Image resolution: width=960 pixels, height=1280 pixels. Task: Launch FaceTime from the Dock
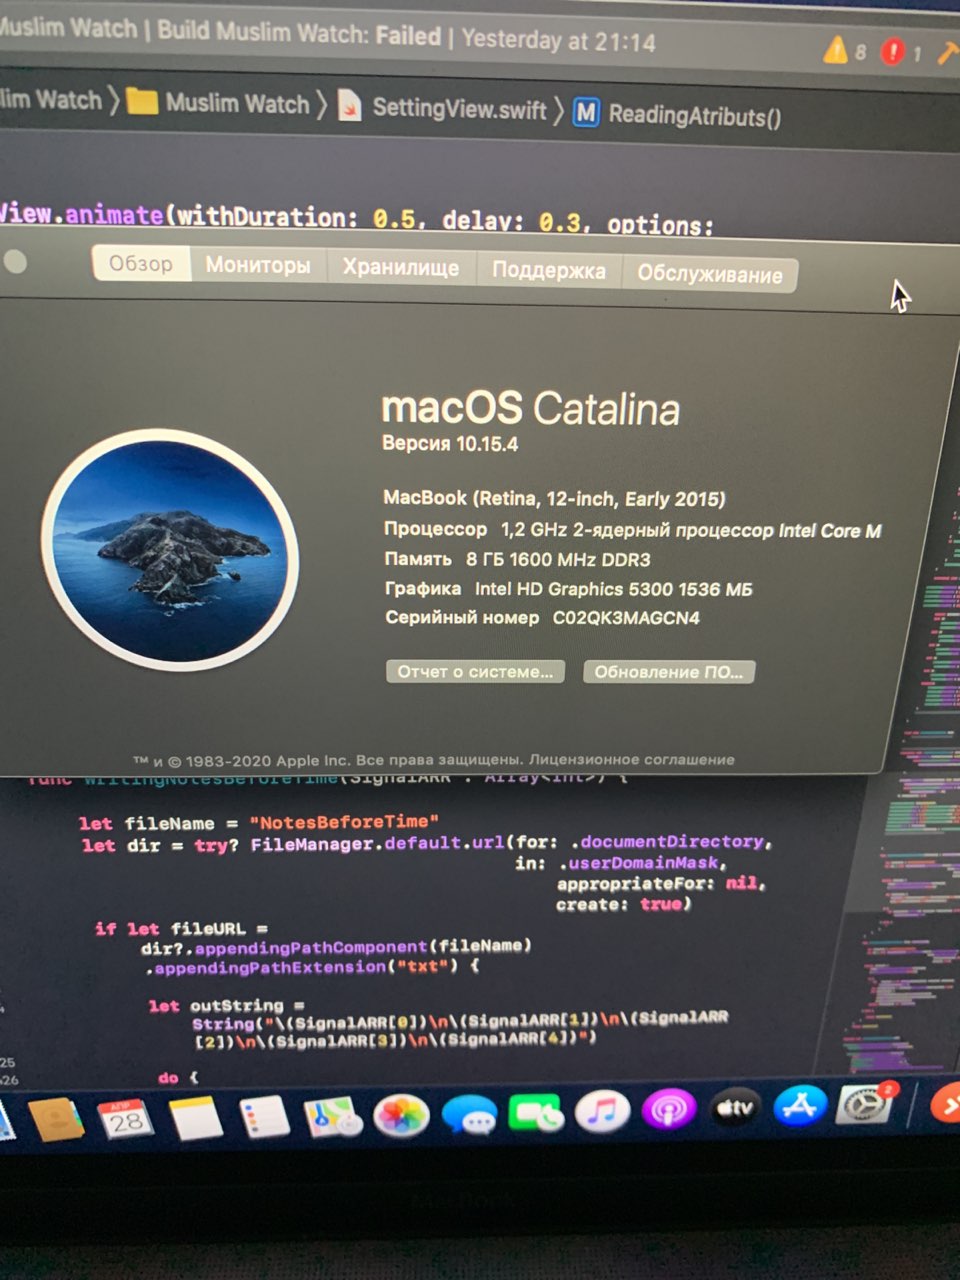[536, 1113]
